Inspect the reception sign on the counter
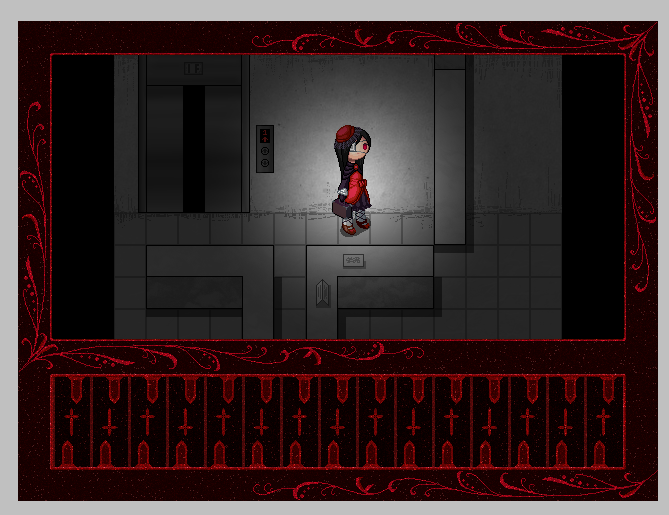 (353, 260)
